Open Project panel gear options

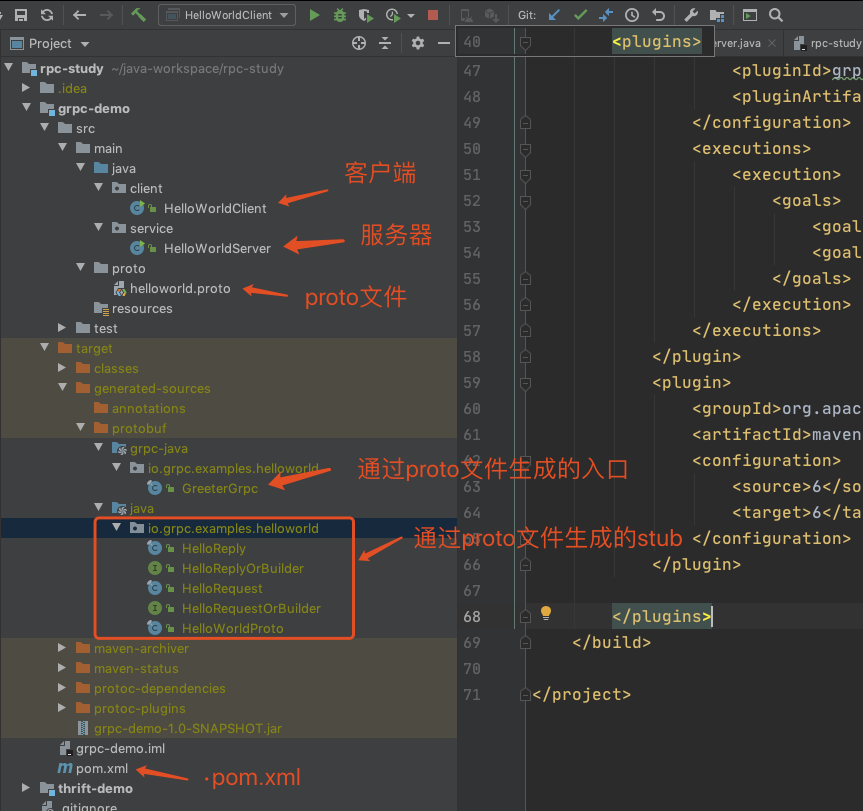(x=418, y=43)
